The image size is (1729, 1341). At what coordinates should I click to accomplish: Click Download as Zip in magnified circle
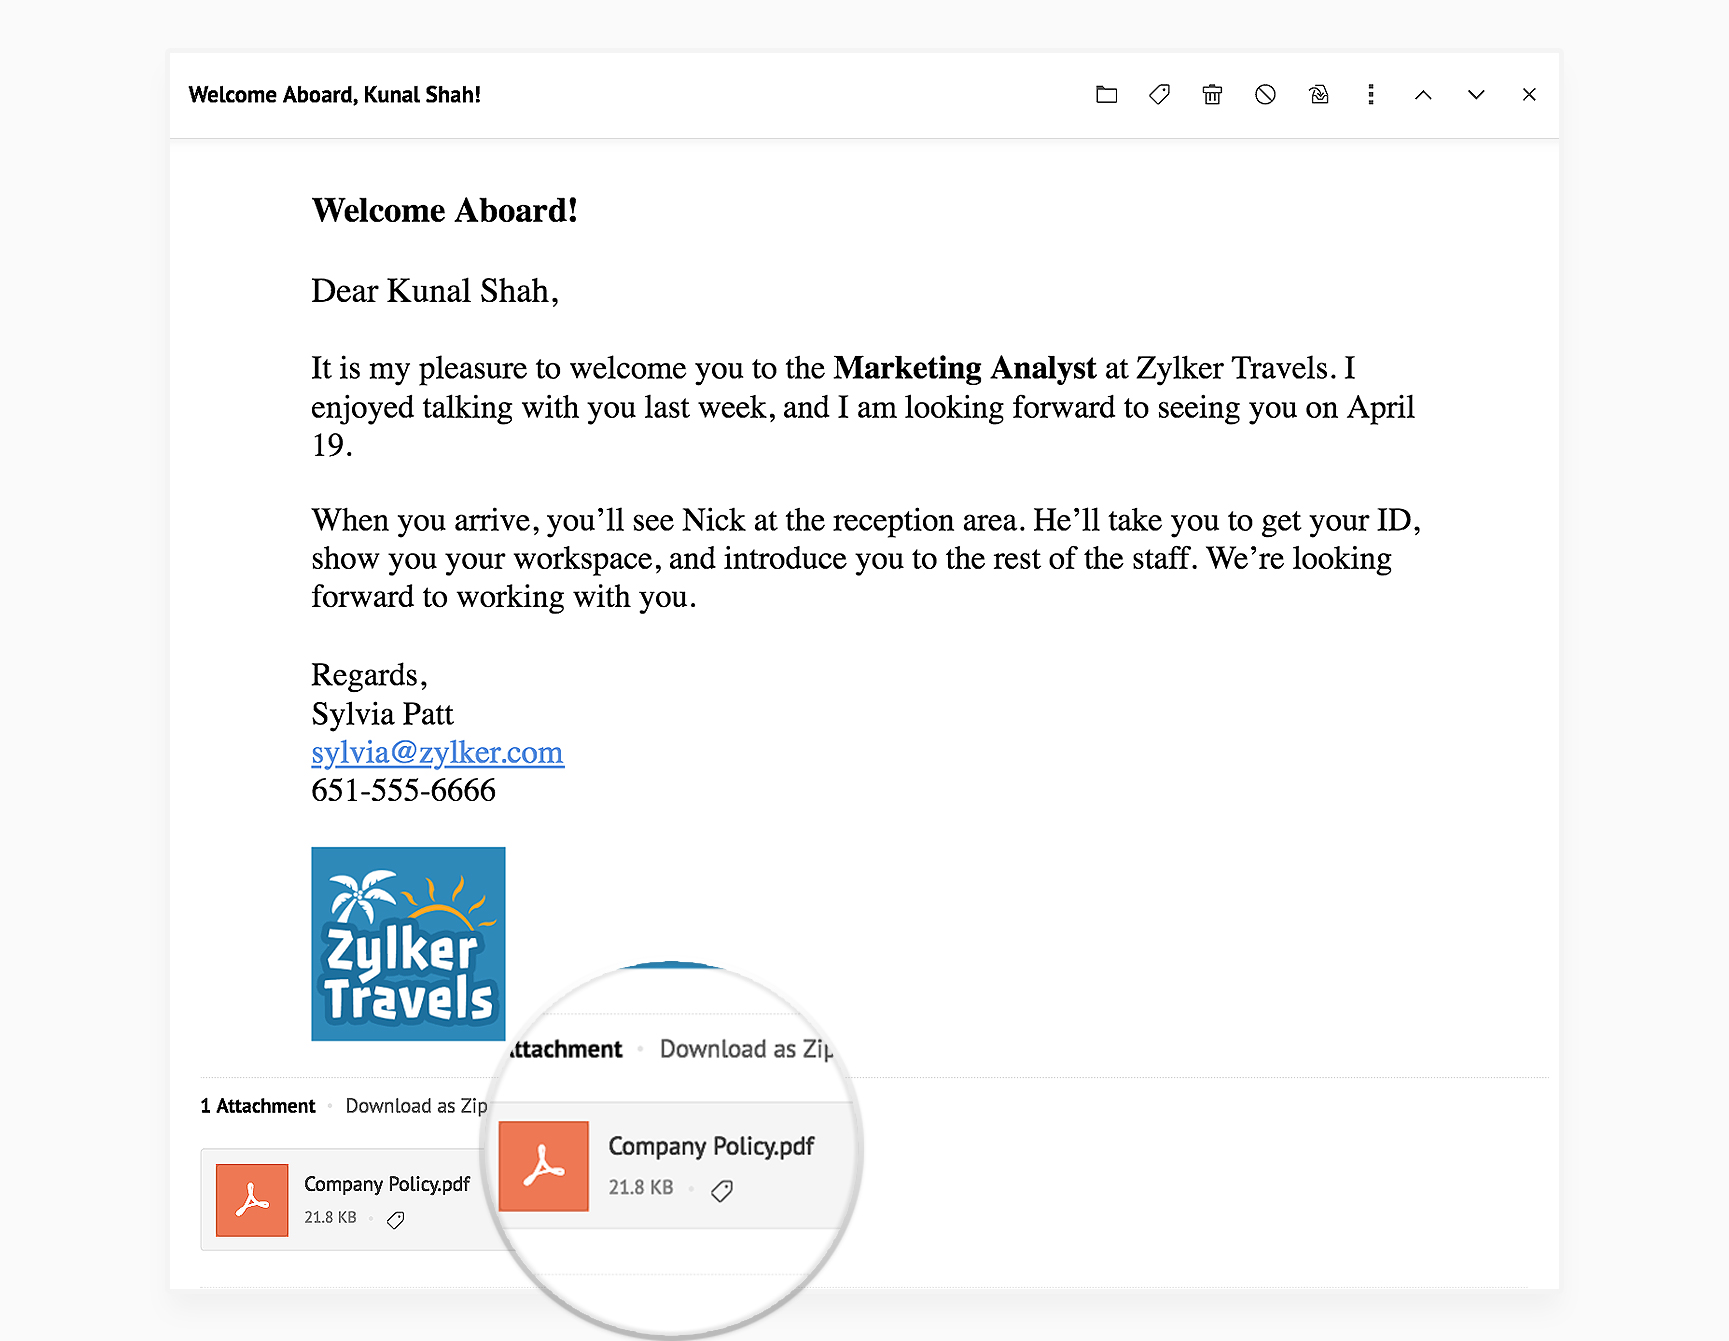pos(745,1049)
